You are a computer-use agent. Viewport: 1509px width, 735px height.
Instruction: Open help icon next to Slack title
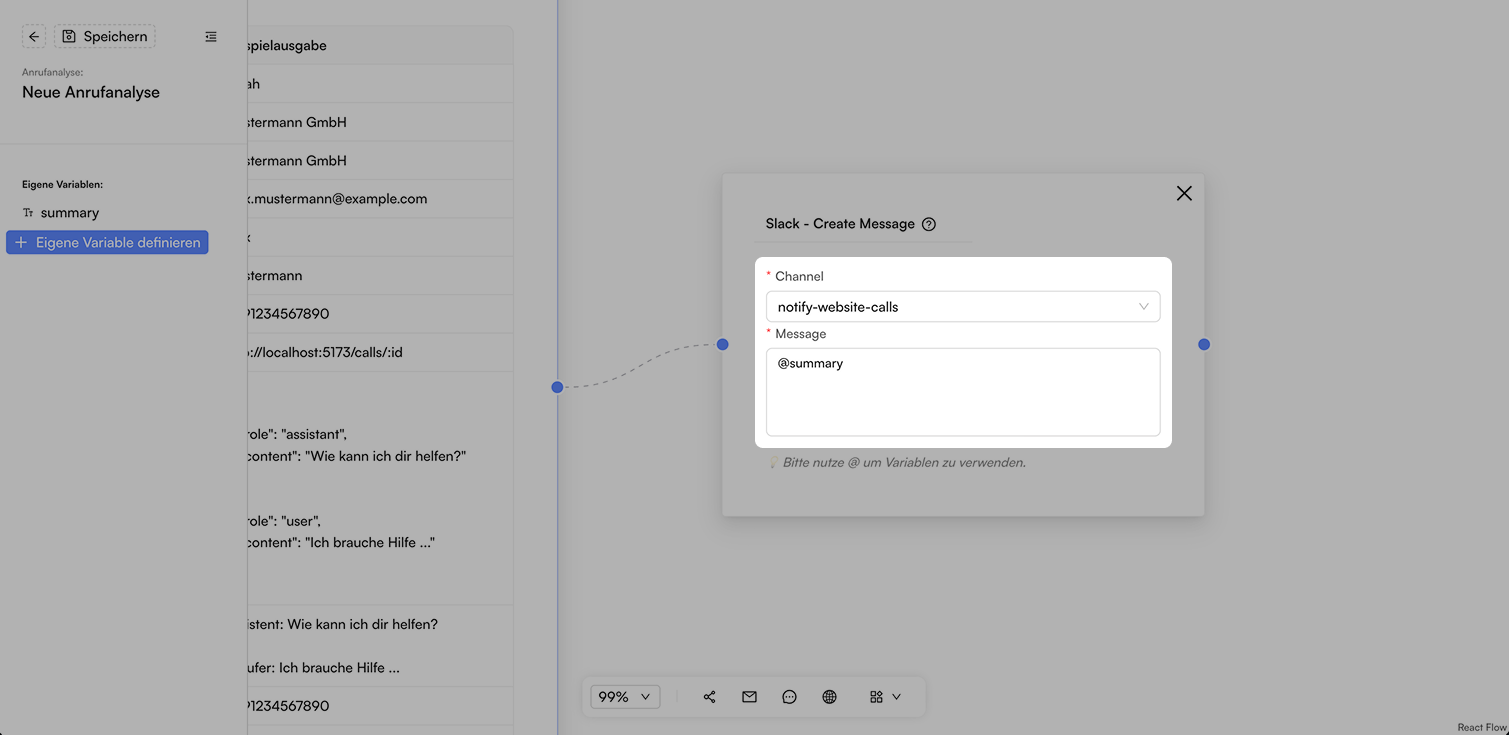929,224
